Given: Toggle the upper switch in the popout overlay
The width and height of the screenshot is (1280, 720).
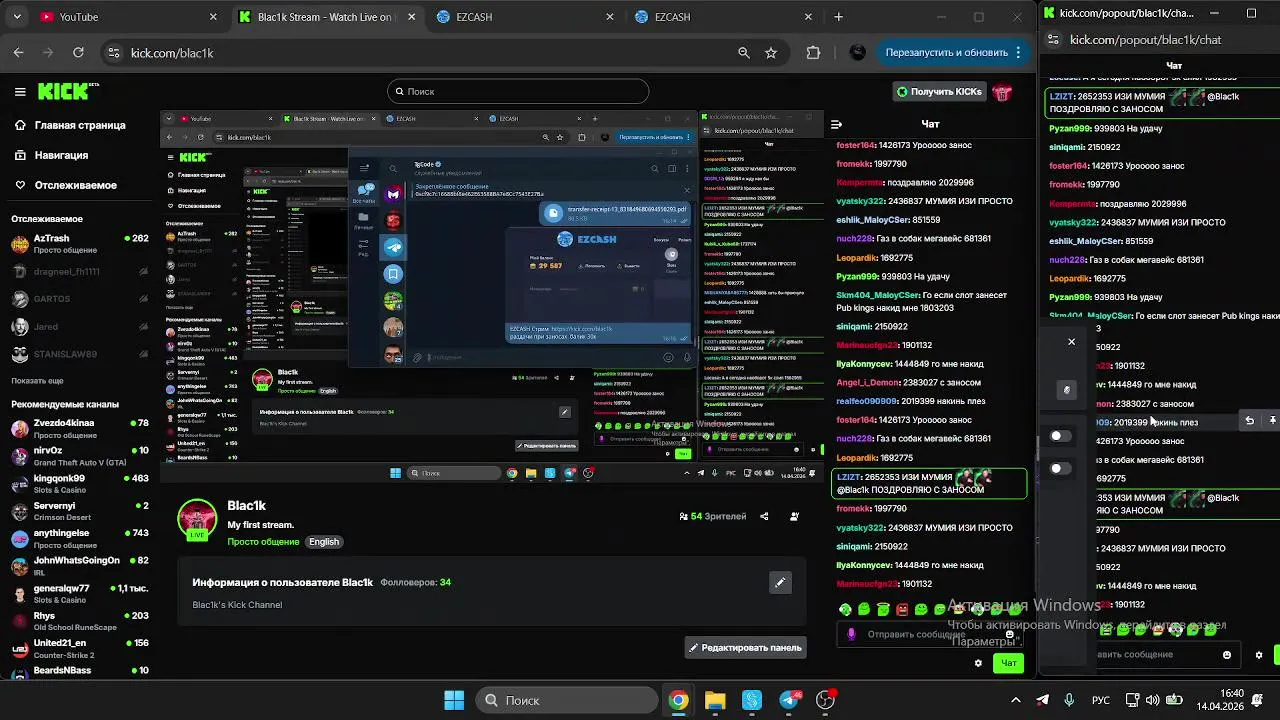Looking at the screenshot, I should [1060, 436].
